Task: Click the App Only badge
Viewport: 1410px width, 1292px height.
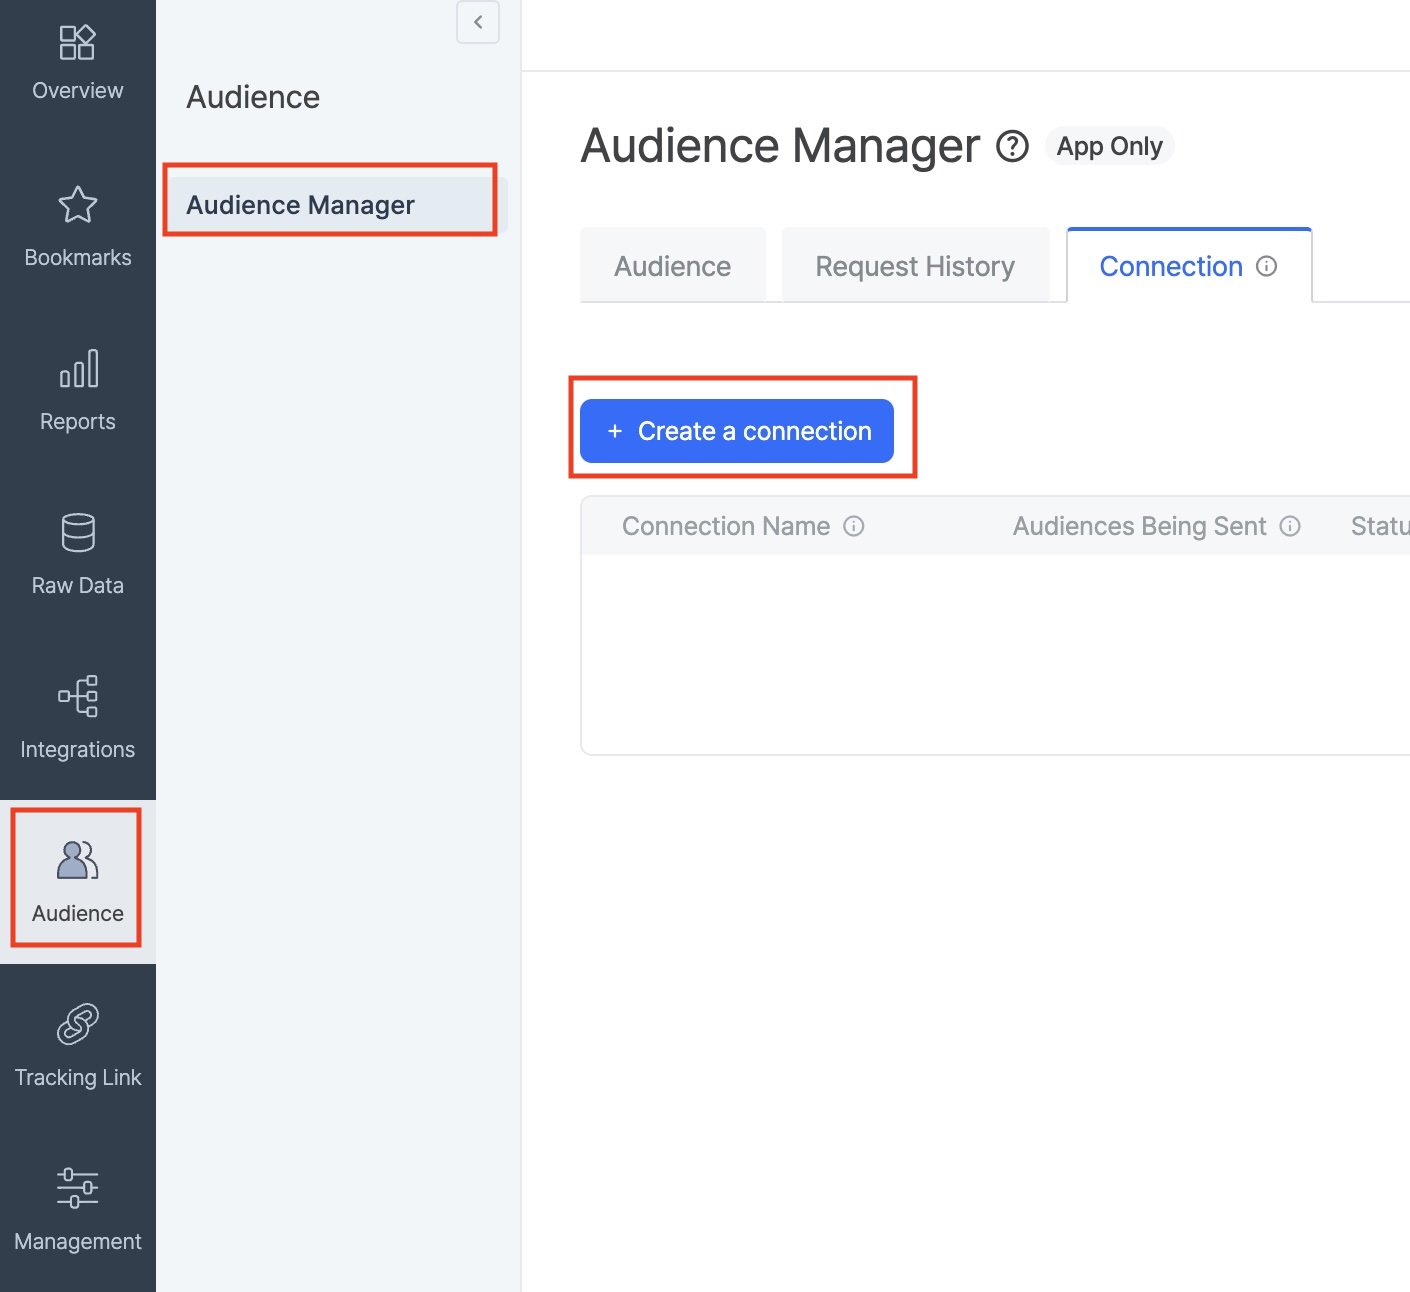Action: (1109, 146)
